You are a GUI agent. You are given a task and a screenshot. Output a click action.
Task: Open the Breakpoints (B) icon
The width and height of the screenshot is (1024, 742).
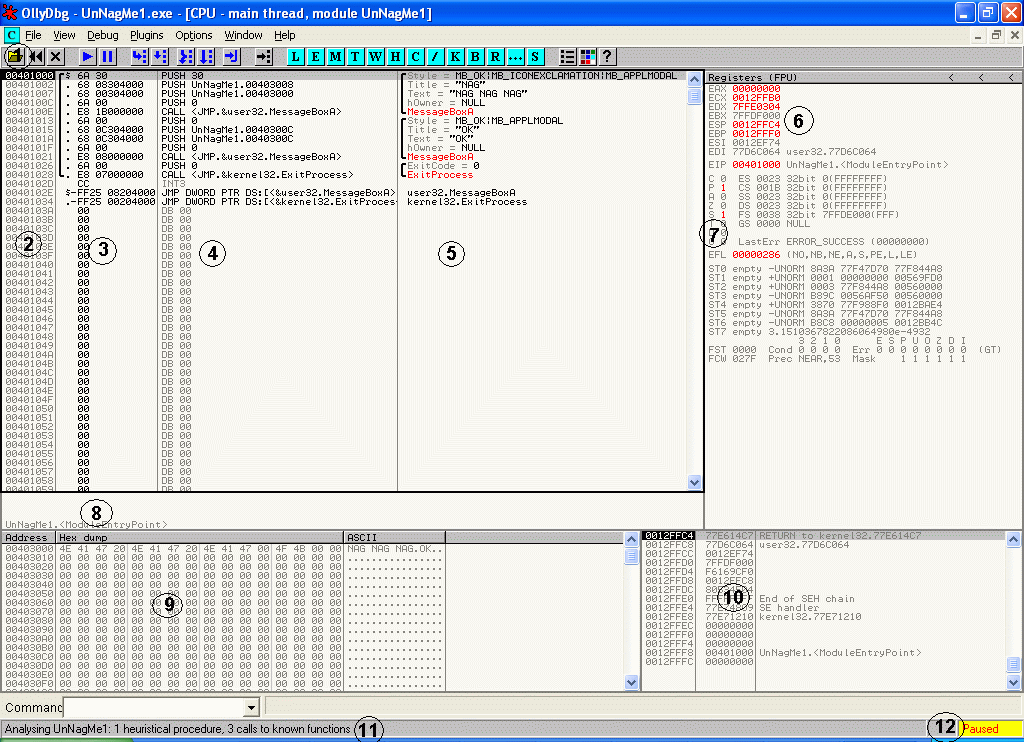coord(475,57)
